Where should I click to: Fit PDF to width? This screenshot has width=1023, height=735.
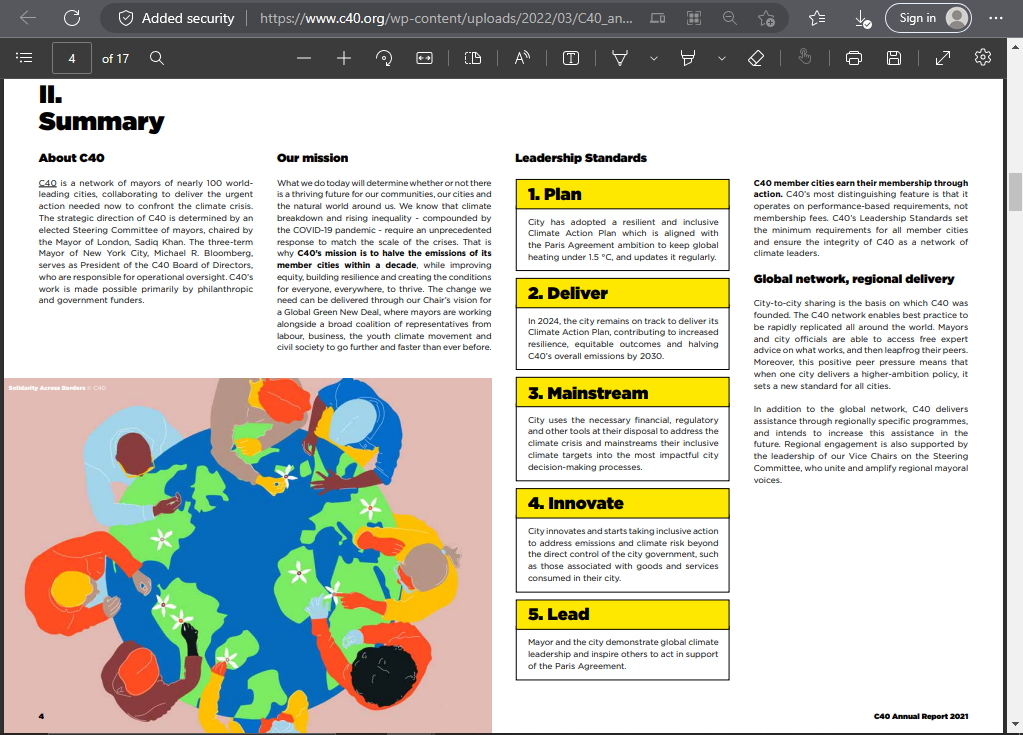pos(424,58)
